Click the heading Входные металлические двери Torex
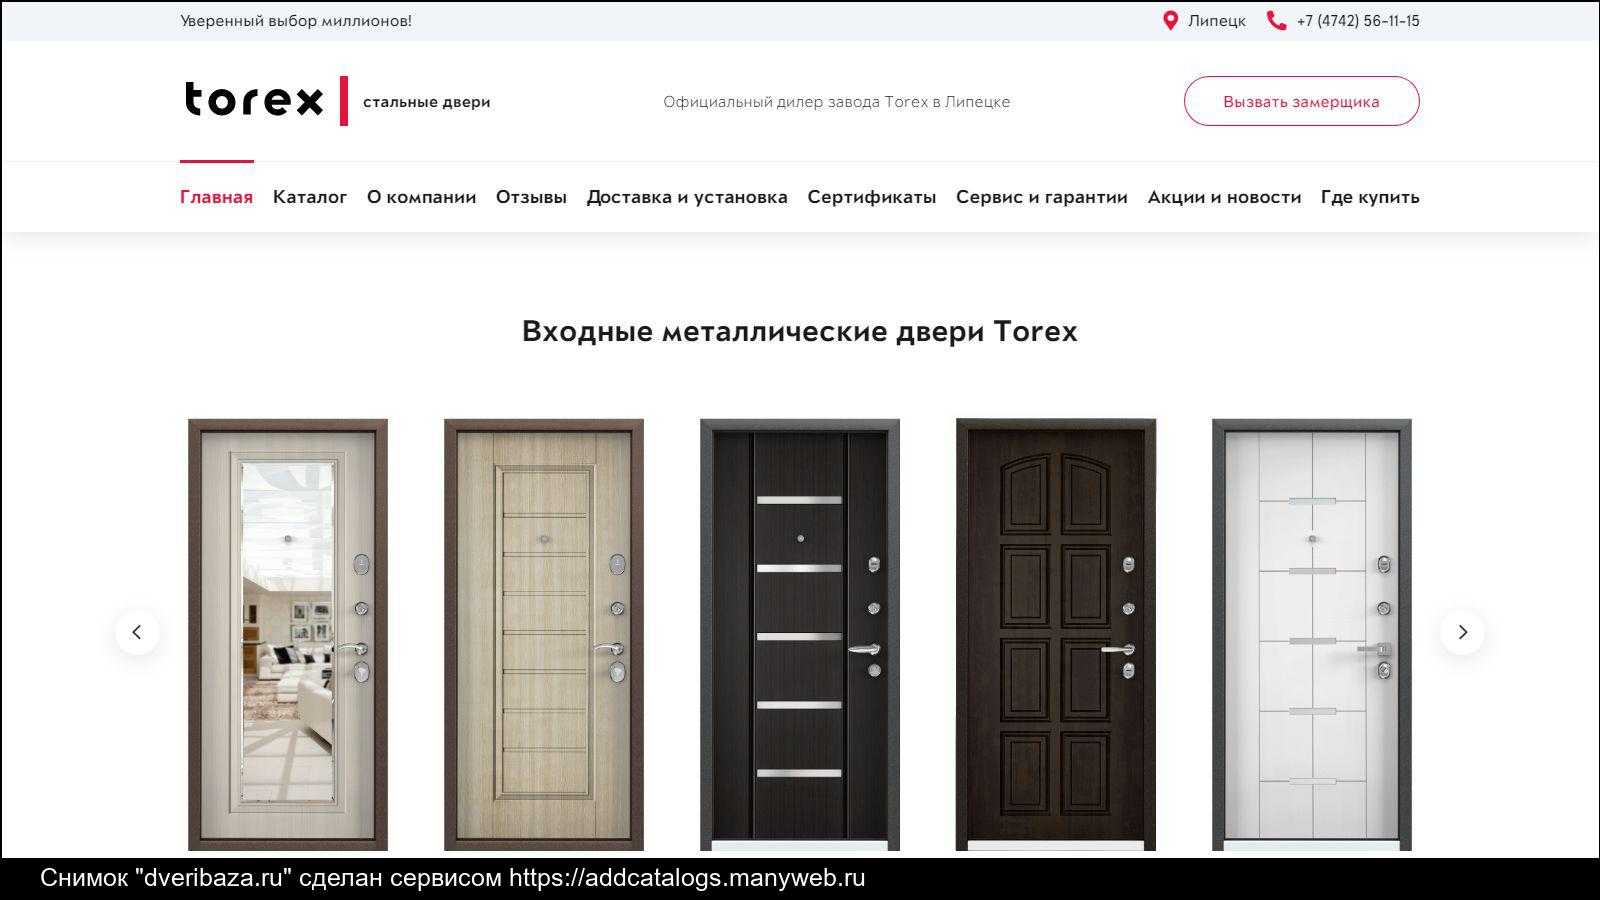Viewport: 1600px width, 900px height. pos(800,331)
